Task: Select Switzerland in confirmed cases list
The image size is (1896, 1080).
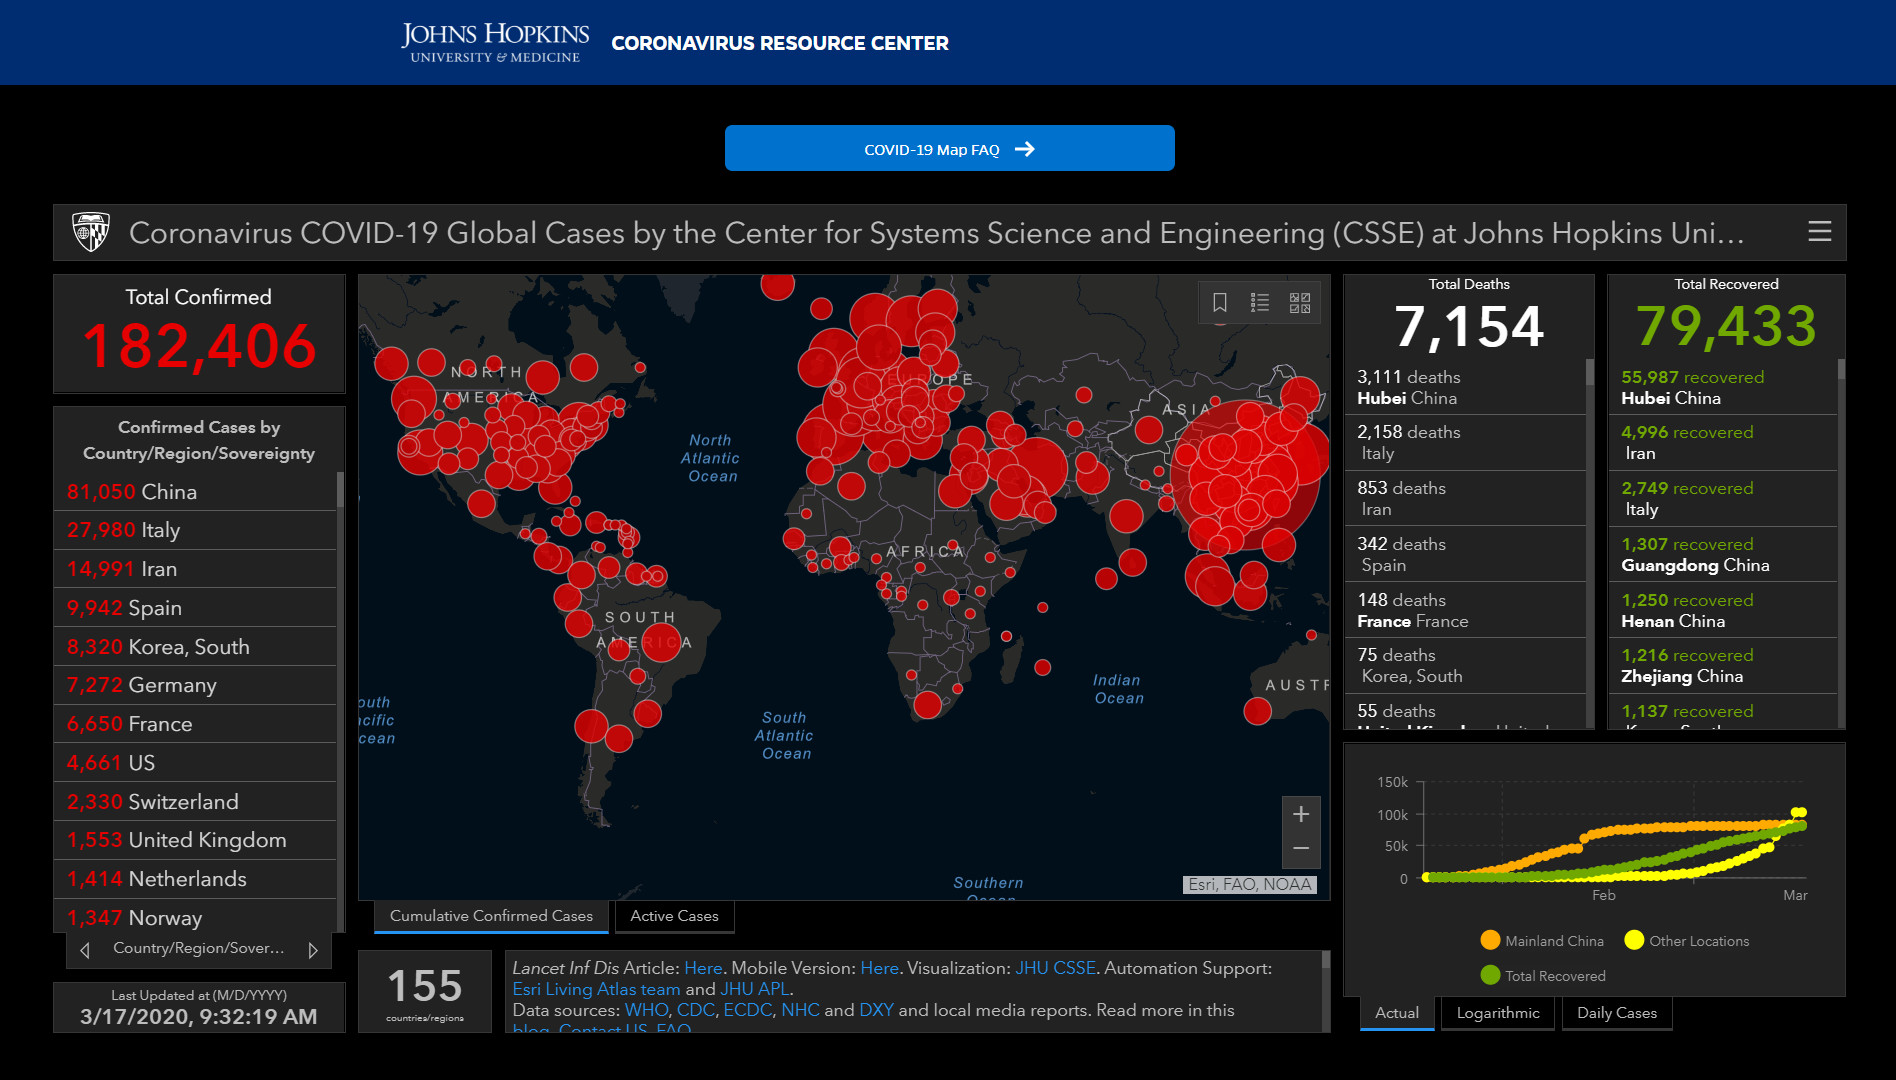Action: (195, 802)
